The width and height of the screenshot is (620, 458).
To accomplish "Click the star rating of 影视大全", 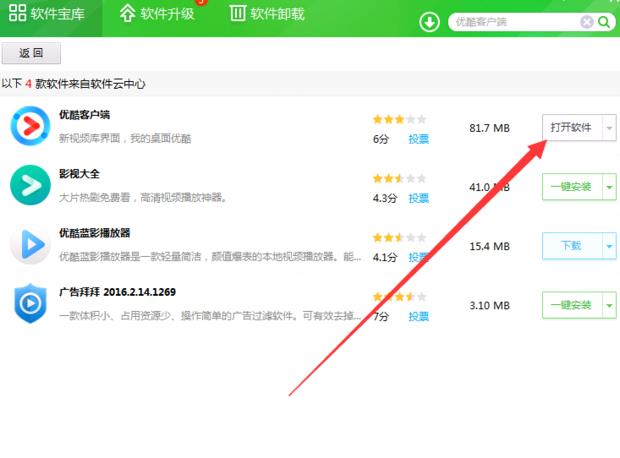I will pos(399,178).
